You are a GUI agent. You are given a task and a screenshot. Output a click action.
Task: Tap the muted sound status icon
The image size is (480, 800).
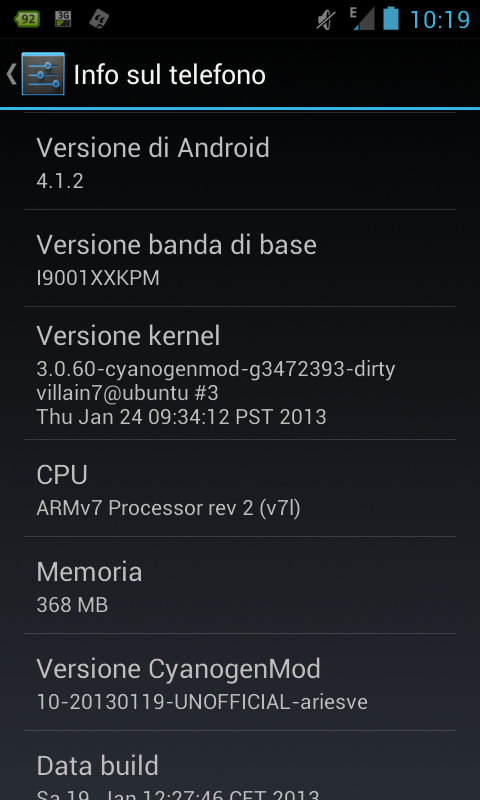coord(326,19)
